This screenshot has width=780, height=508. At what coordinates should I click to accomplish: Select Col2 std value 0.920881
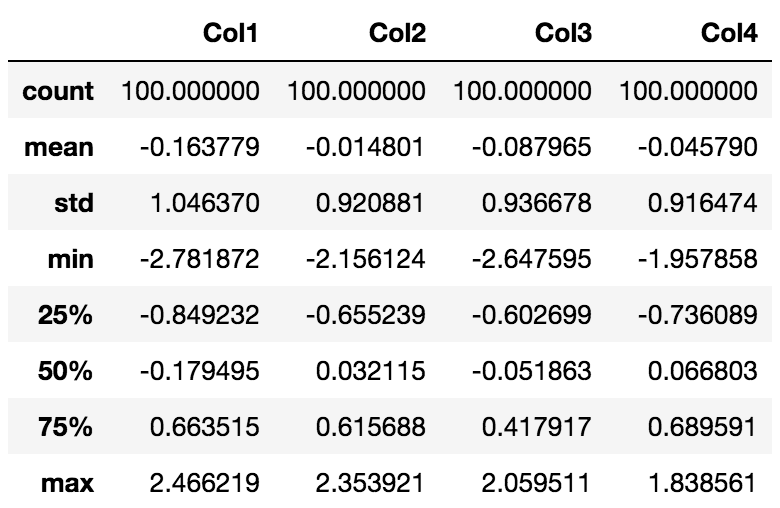click(x=370, y=203)
